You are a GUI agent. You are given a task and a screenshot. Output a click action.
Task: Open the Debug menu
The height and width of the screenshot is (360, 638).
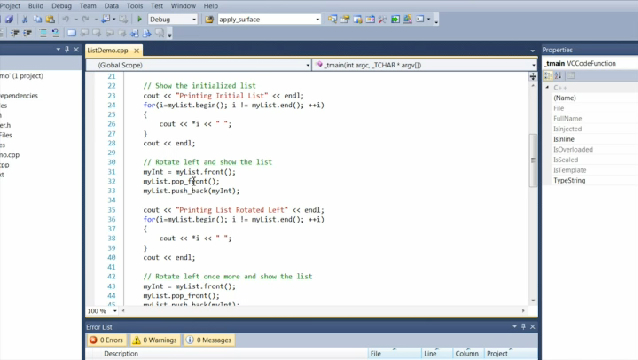[x=61, y=6]
